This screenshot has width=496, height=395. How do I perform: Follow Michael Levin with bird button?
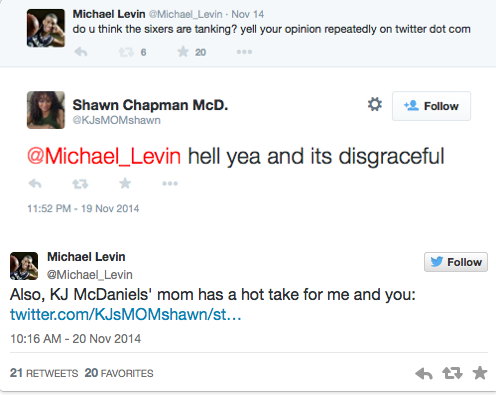tap(456, 262)
